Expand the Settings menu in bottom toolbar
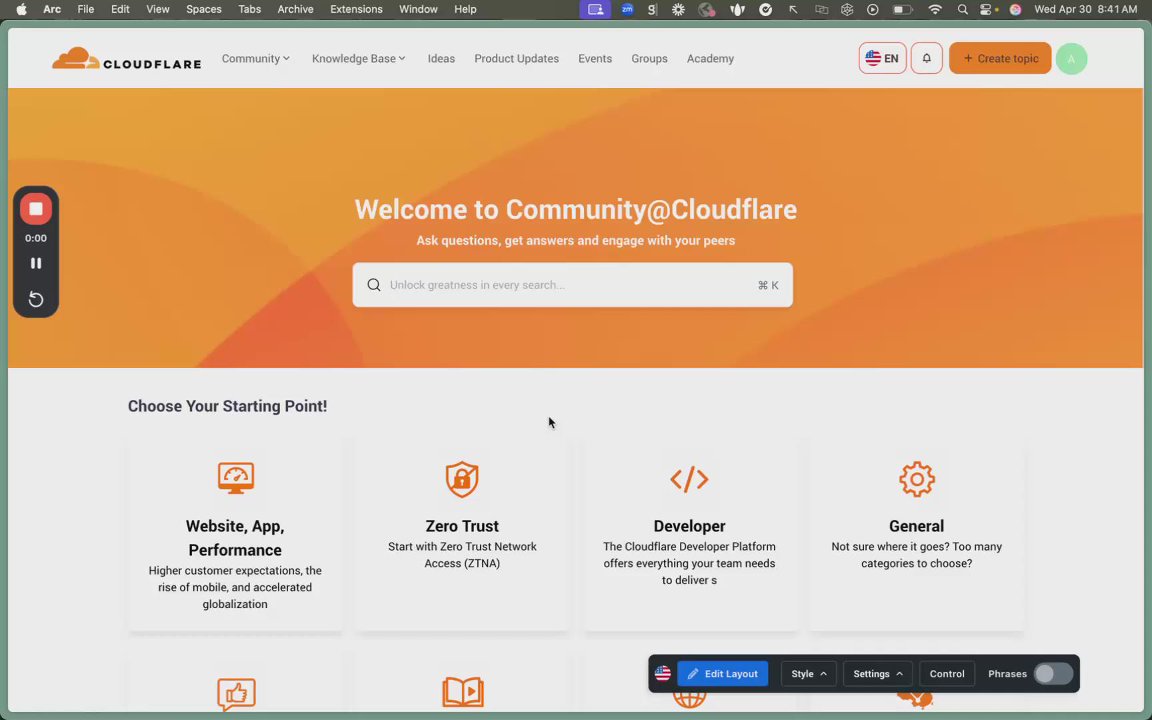The image size is (1152, 720). pos(878,674)
